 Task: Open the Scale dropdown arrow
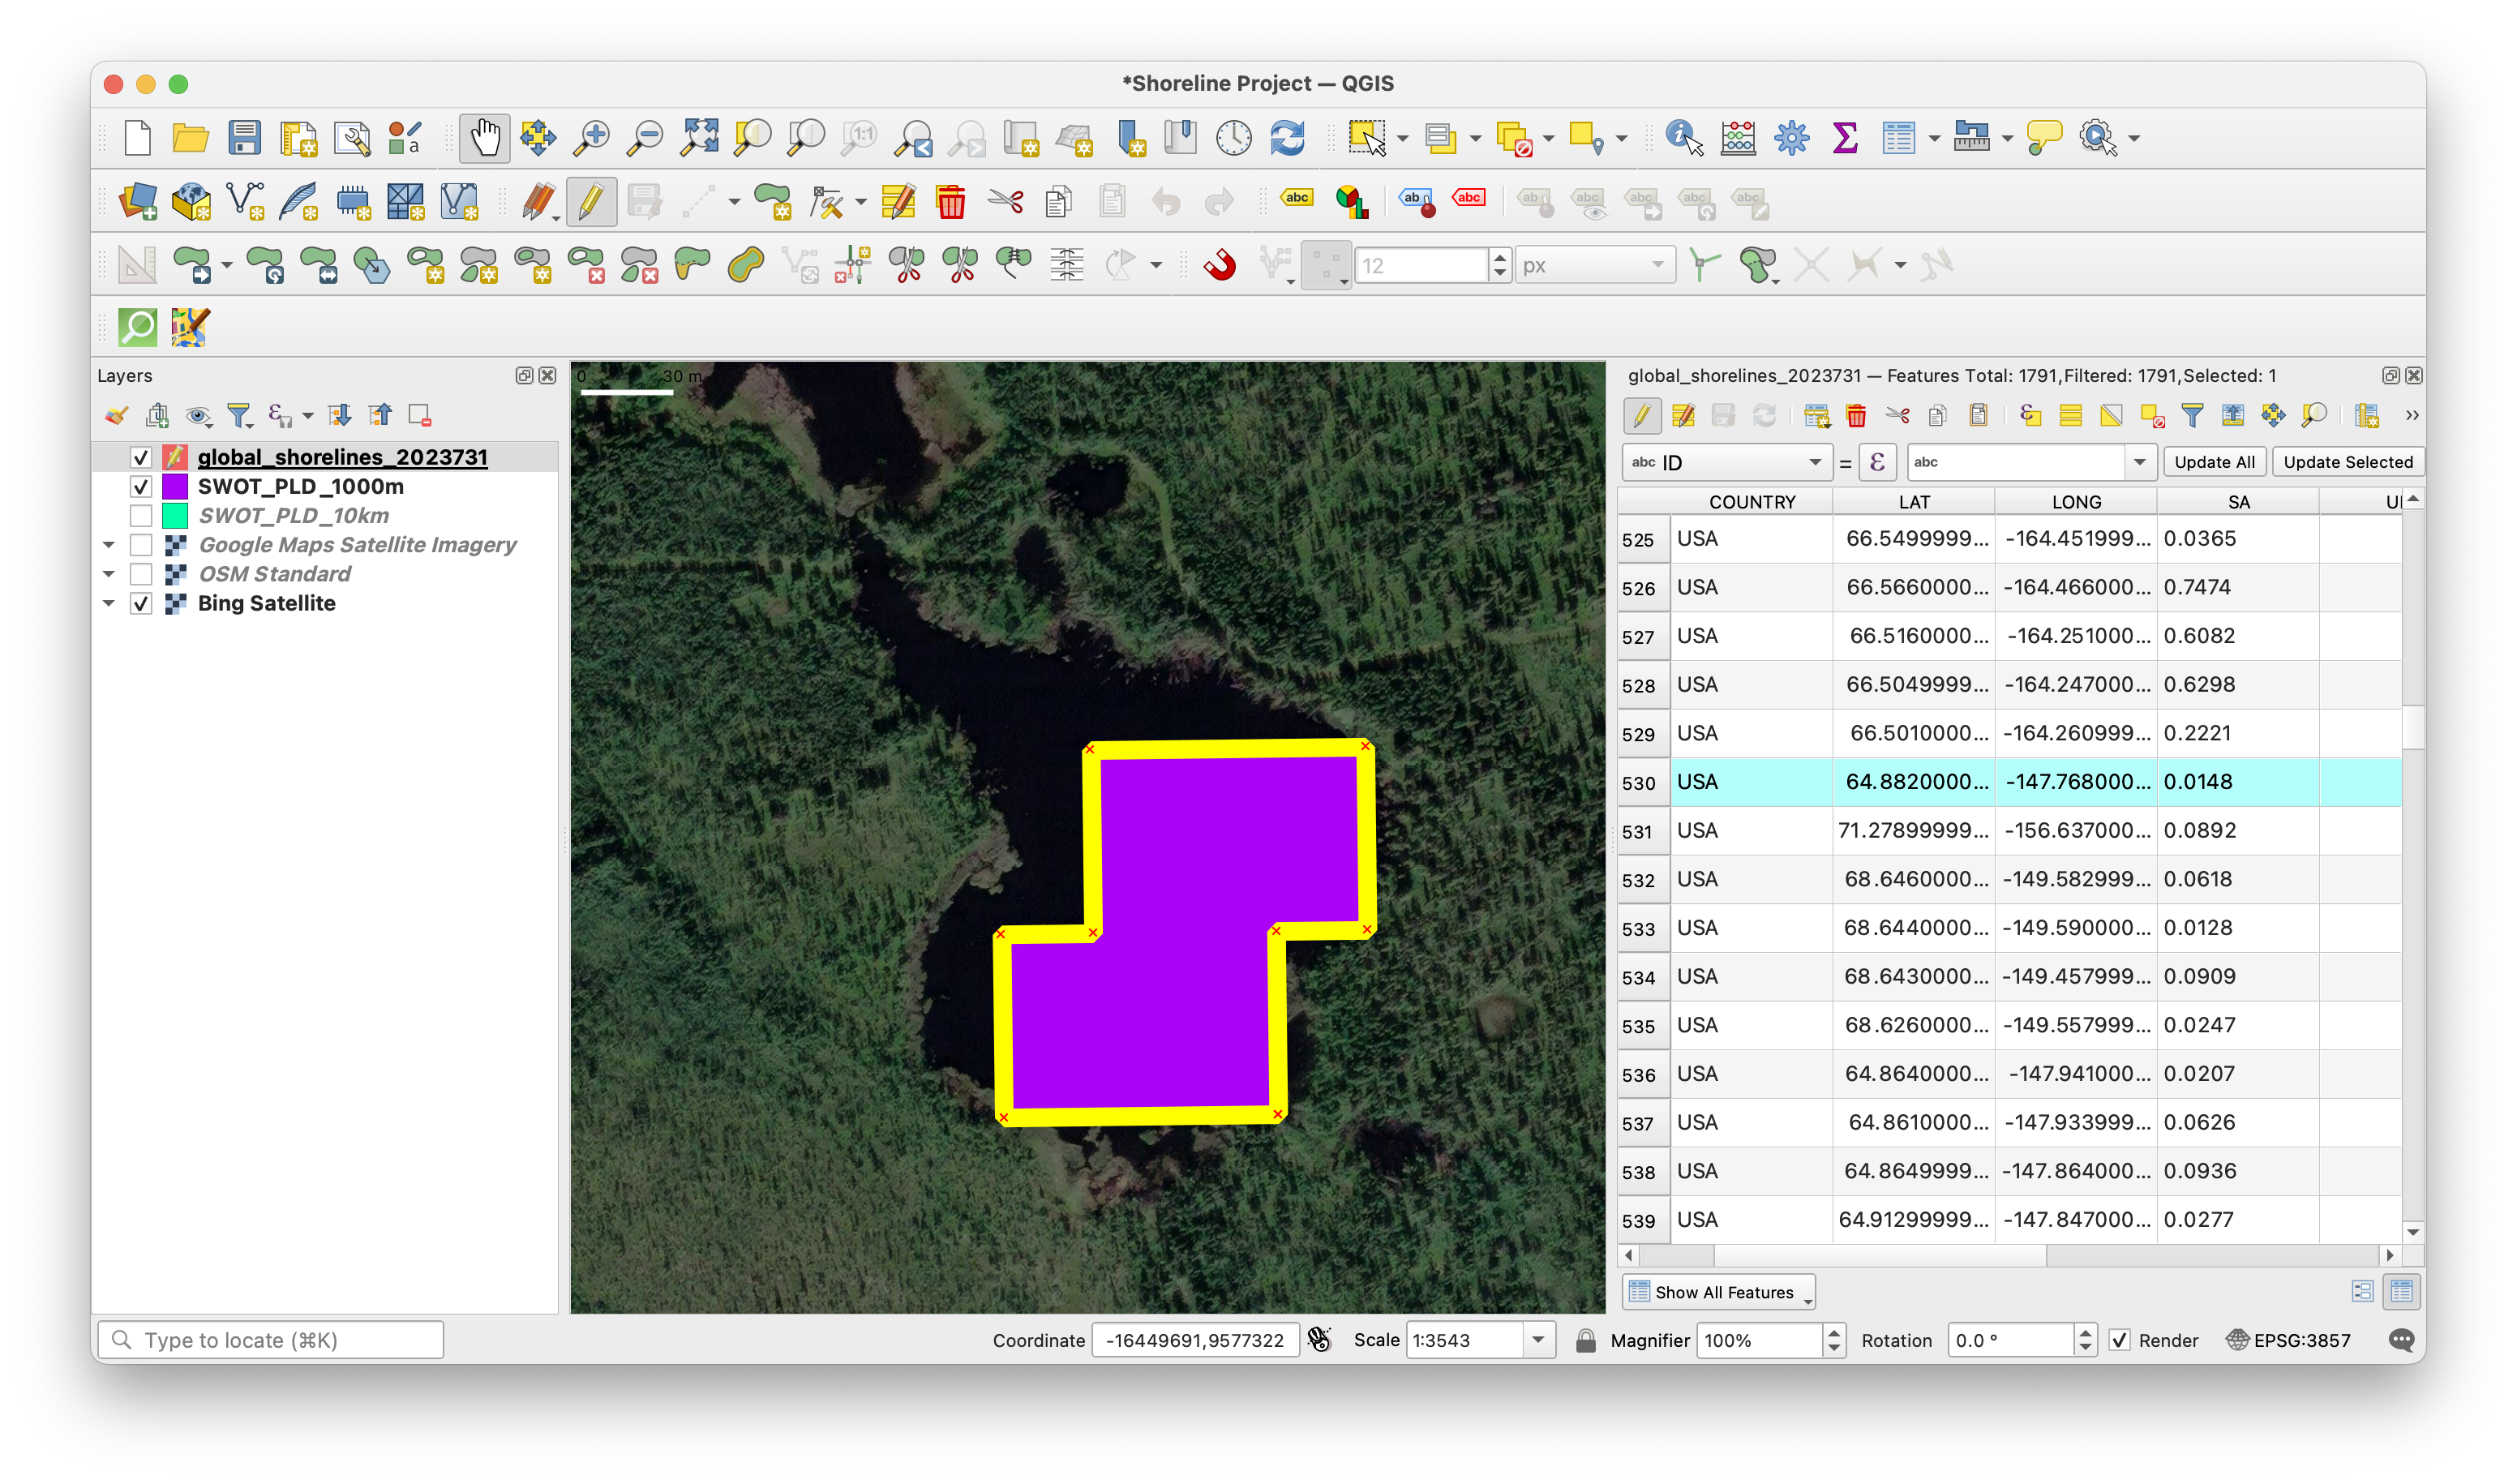pos(1538,1340)
